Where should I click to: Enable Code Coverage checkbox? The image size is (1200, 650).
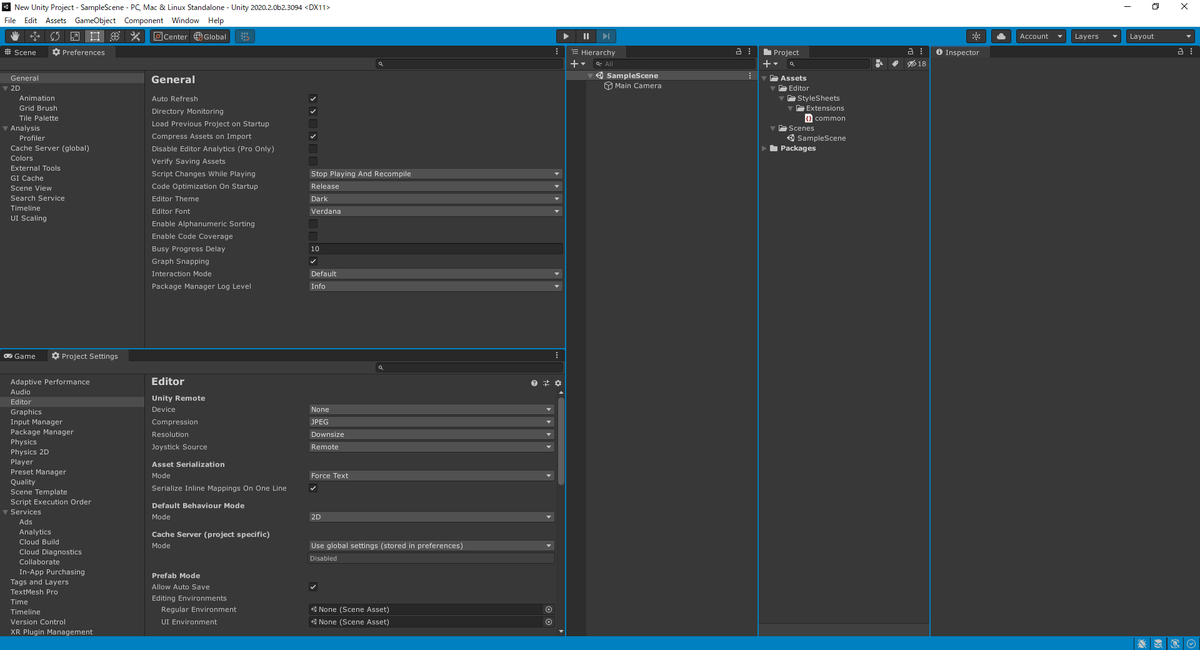[x=313, y=236]
